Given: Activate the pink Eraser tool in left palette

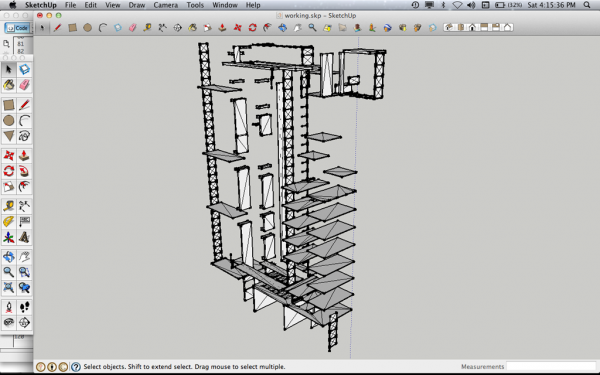Looking at the screenshot, I should click(x=24, y=85).
